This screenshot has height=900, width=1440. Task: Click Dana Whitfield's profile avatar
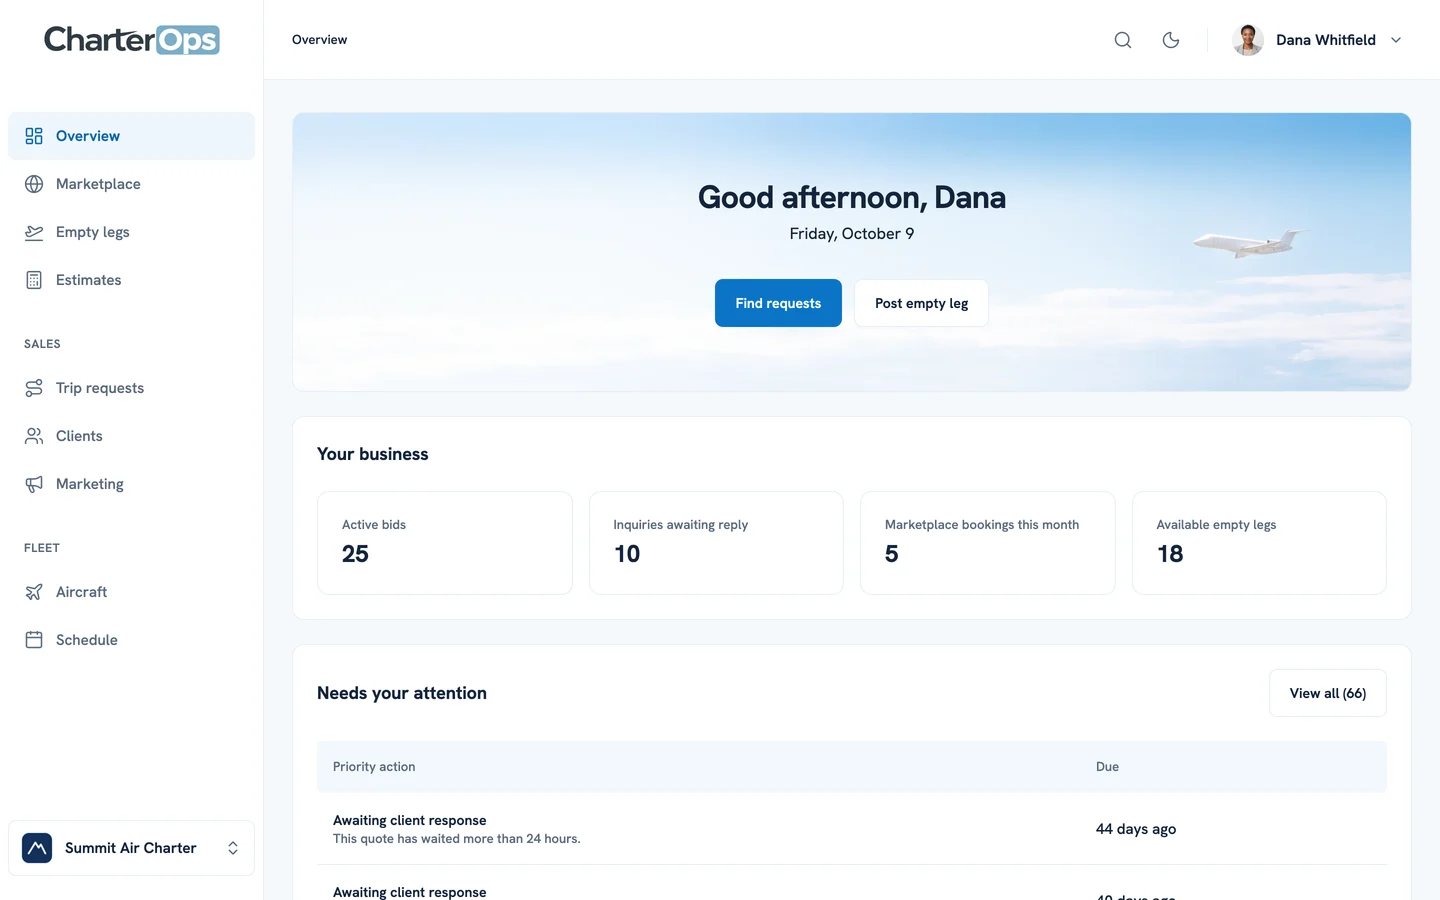(1248, 40)
